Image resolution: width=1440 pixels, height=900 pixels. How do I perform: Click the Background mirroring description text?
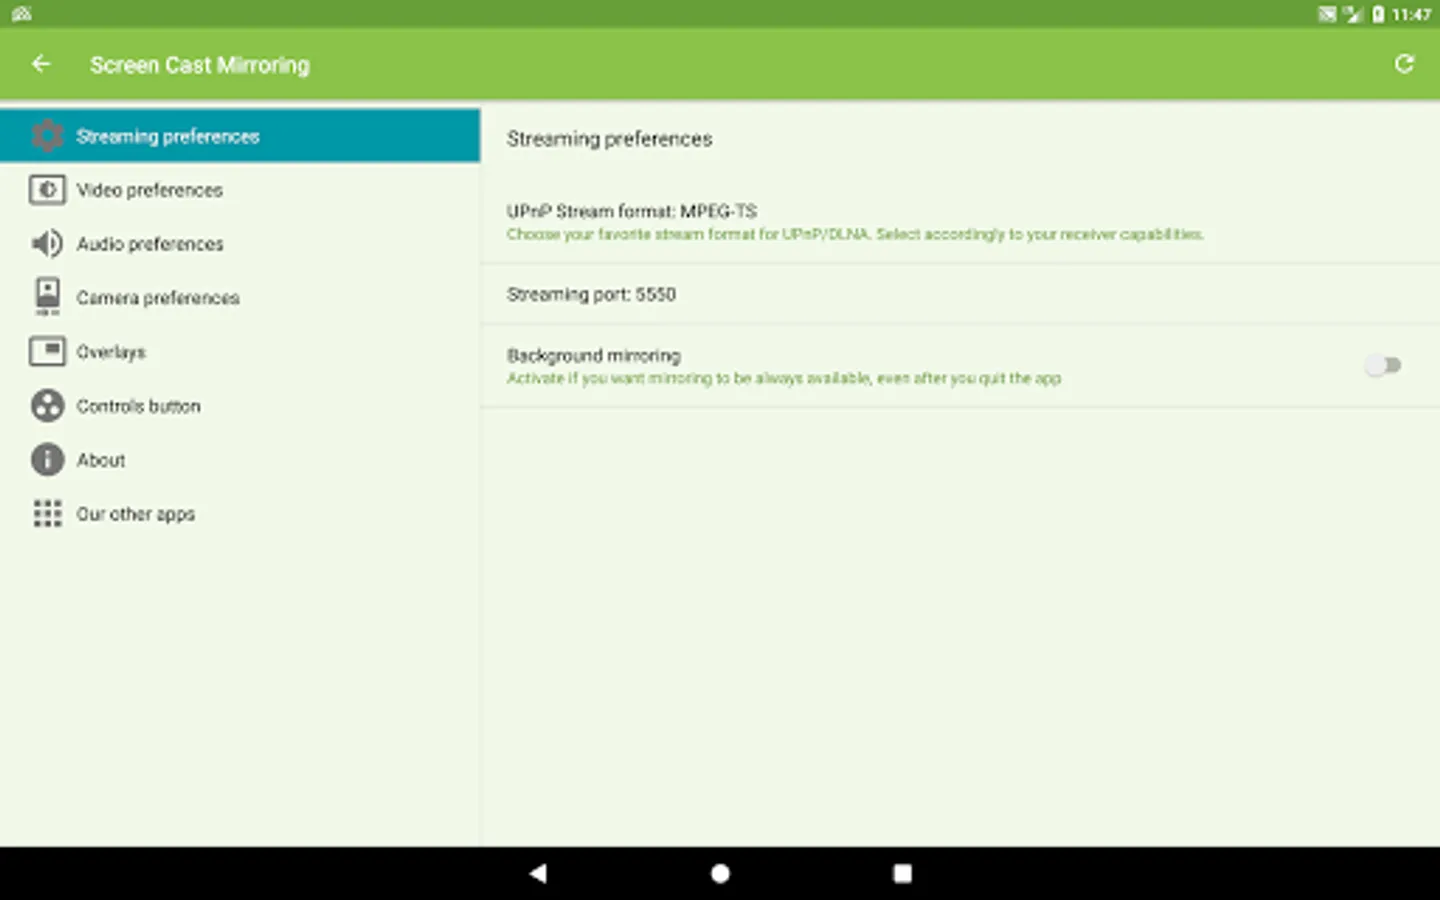point(784,378)
